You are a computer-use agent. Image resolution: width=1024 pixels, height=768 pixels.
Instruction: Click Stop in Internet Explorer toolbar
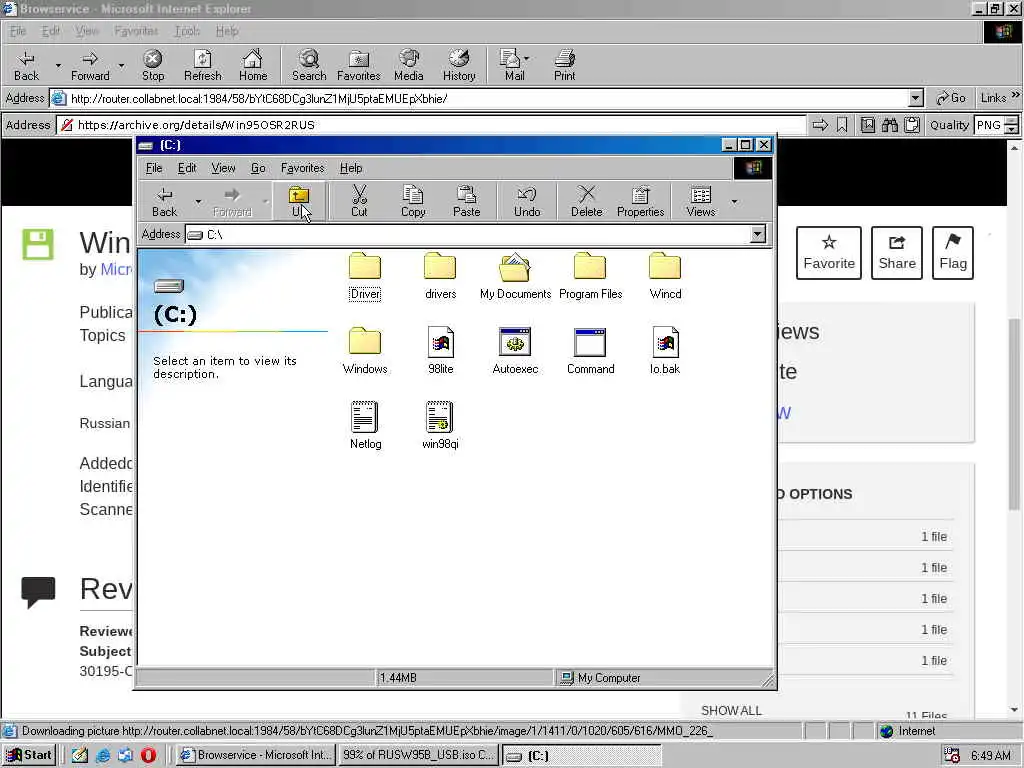153,65
